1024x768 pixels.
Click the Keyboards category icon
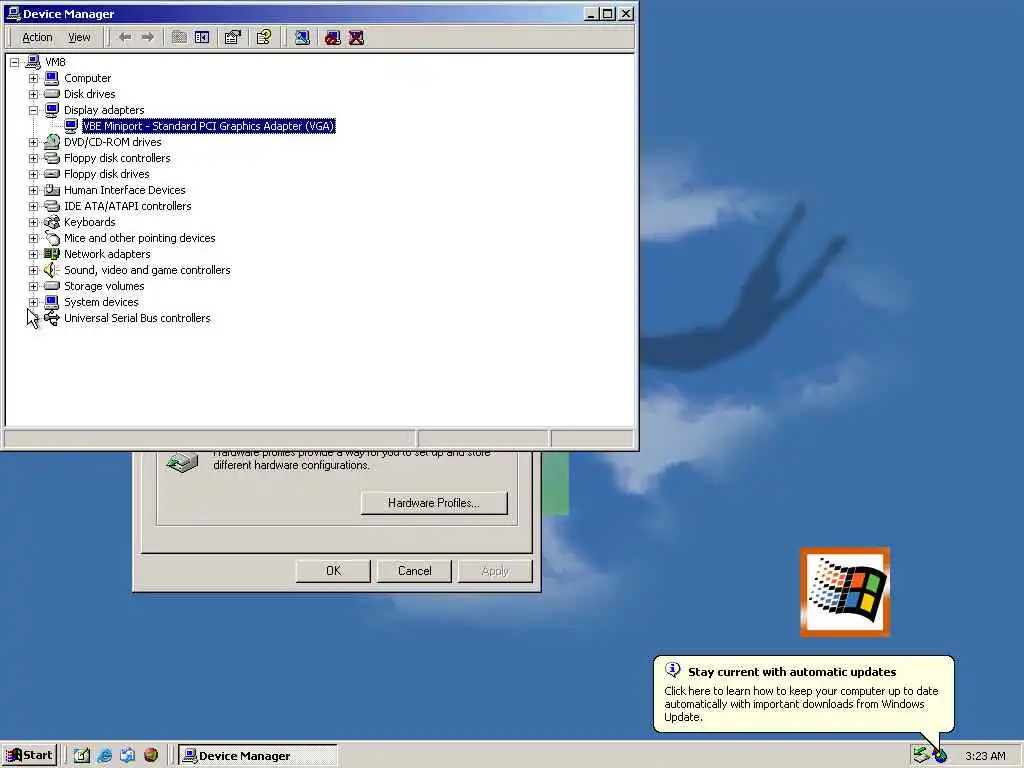click(52, 222)
